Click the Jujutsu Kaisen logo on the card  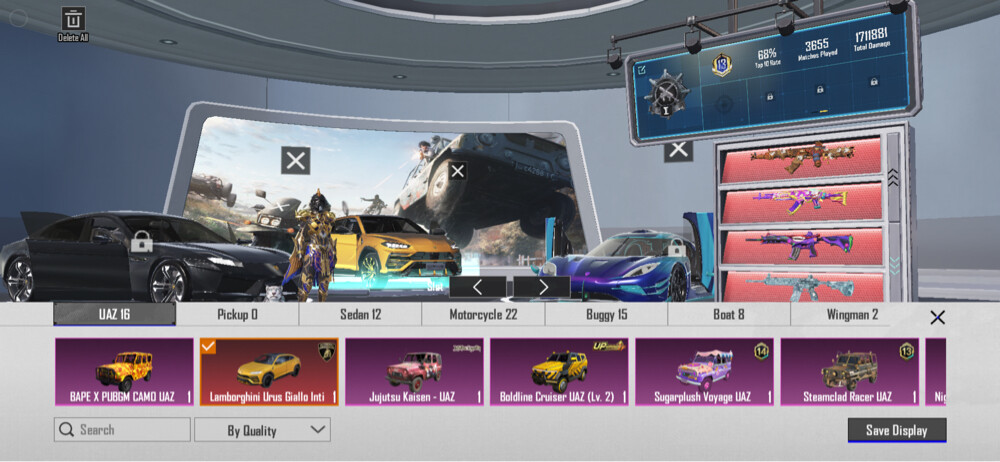pos(467,348)
